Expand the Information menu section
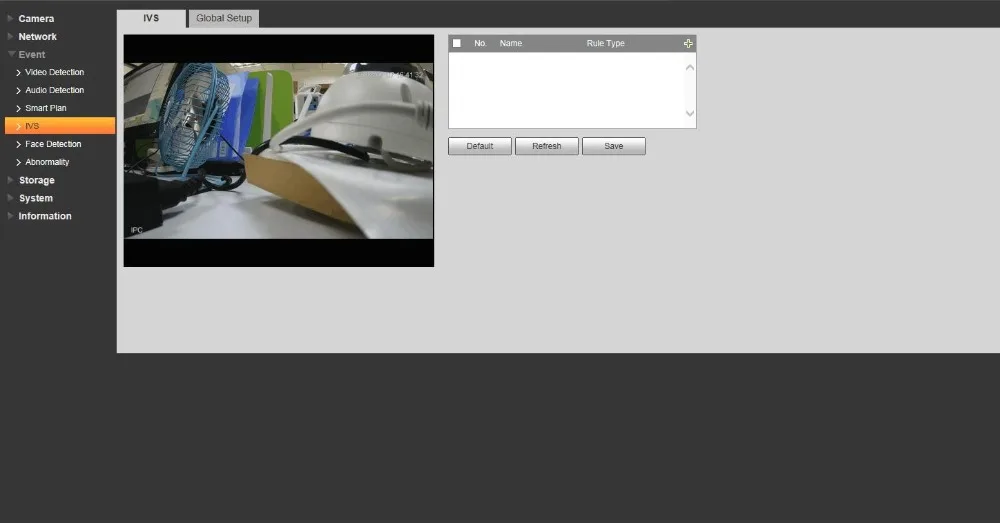Screen dimensions: 1000x523 (x=45, y=216)
